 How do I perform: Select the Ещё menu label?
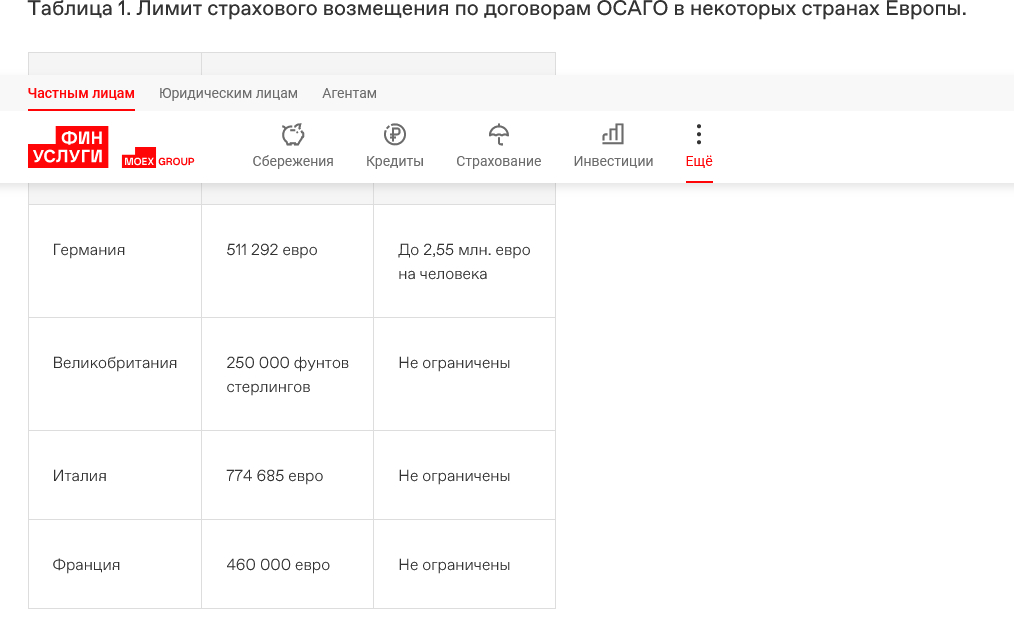pyautogui.click(x=699, y=161)
